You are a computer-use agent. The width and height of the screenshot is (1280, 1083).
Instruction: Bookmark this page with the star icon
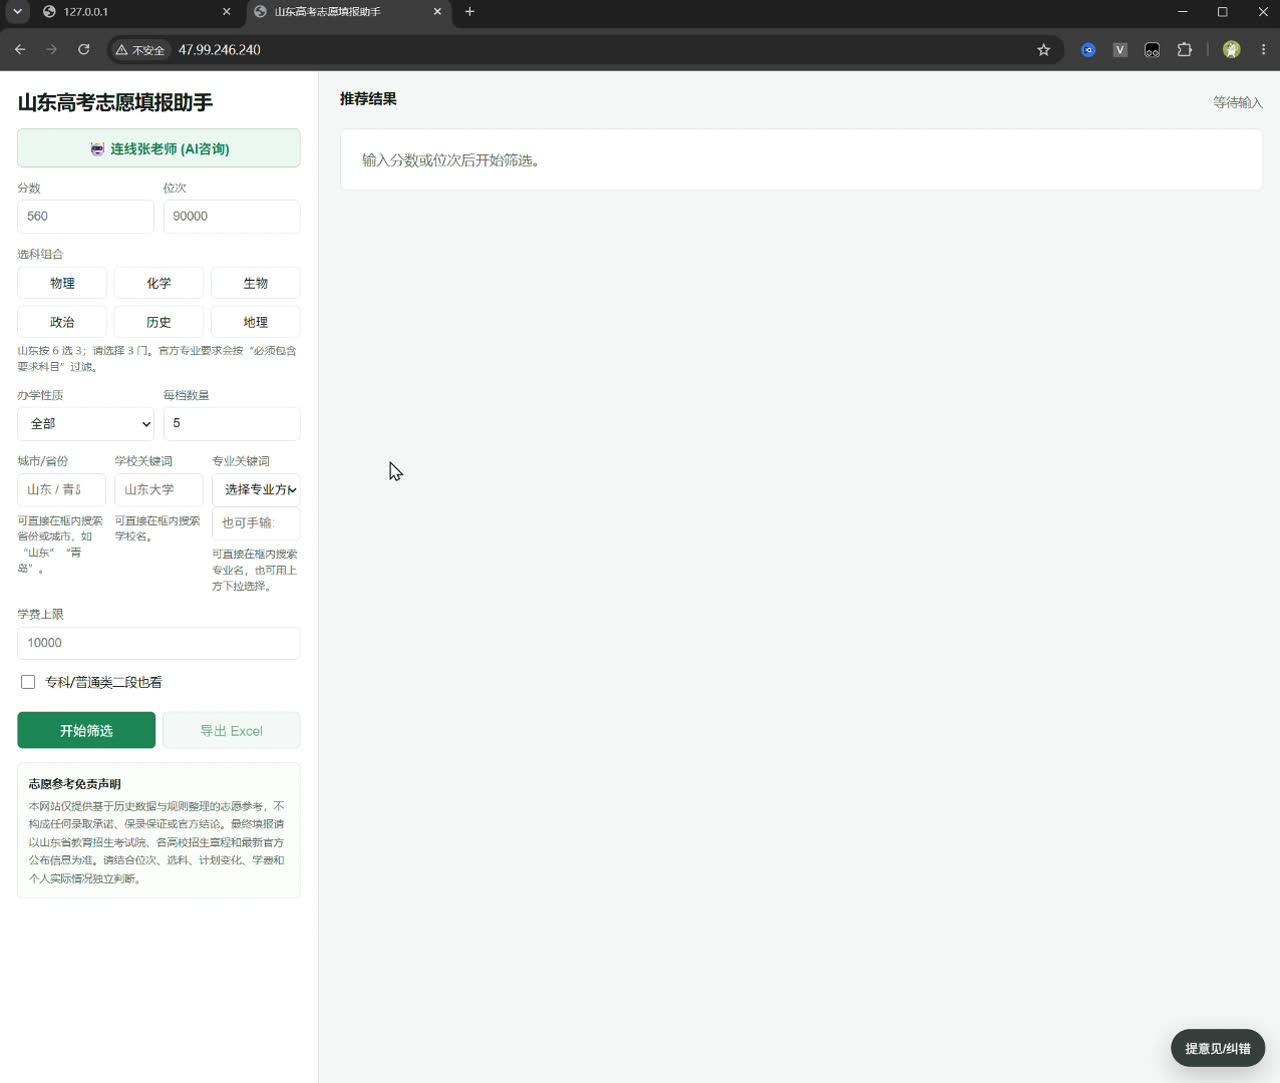[x=1044, y=50]
